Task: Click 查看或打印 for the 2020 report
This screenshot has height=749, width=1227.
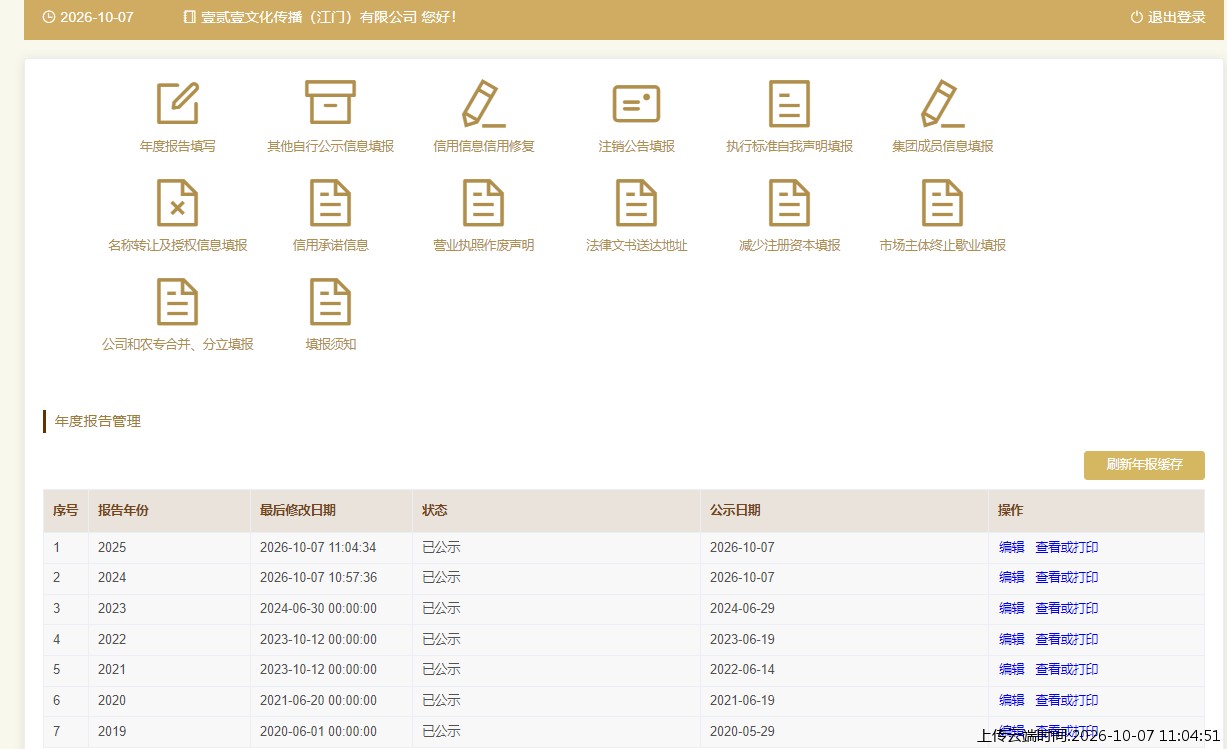Action: point(1067,700)
